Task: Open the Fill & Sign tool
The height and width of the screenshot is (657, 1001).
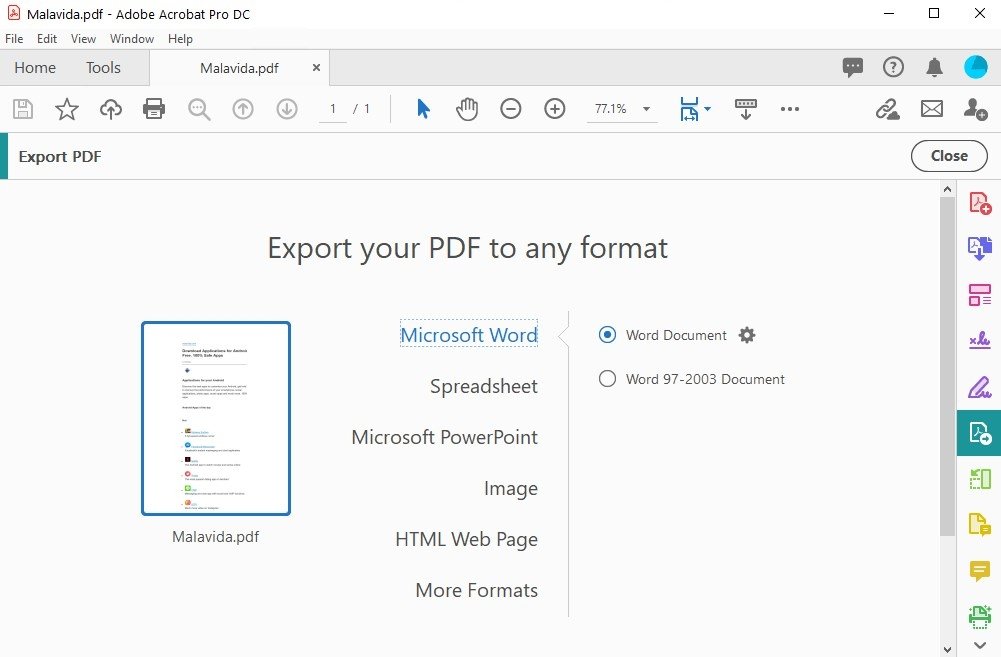Action: tap(979, 339)
